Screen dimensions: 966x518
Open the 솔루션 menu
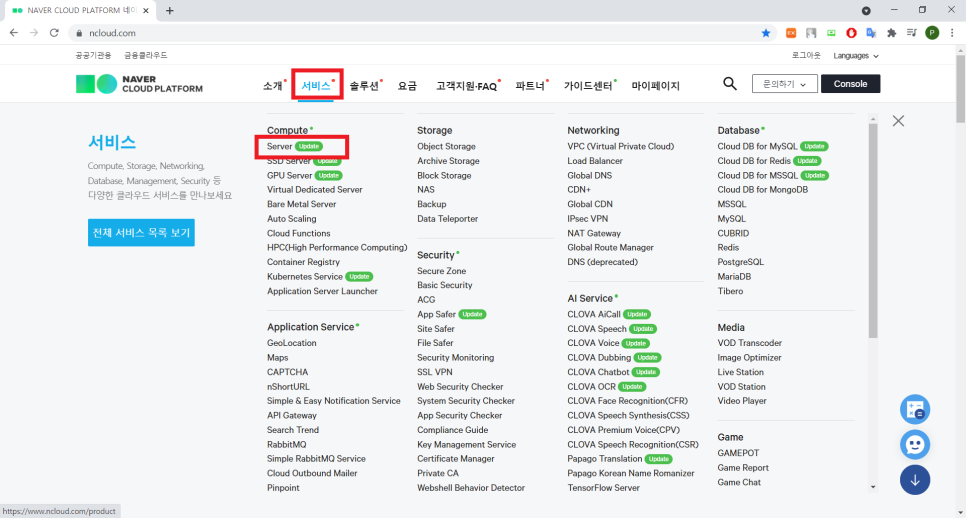[364, 86]
